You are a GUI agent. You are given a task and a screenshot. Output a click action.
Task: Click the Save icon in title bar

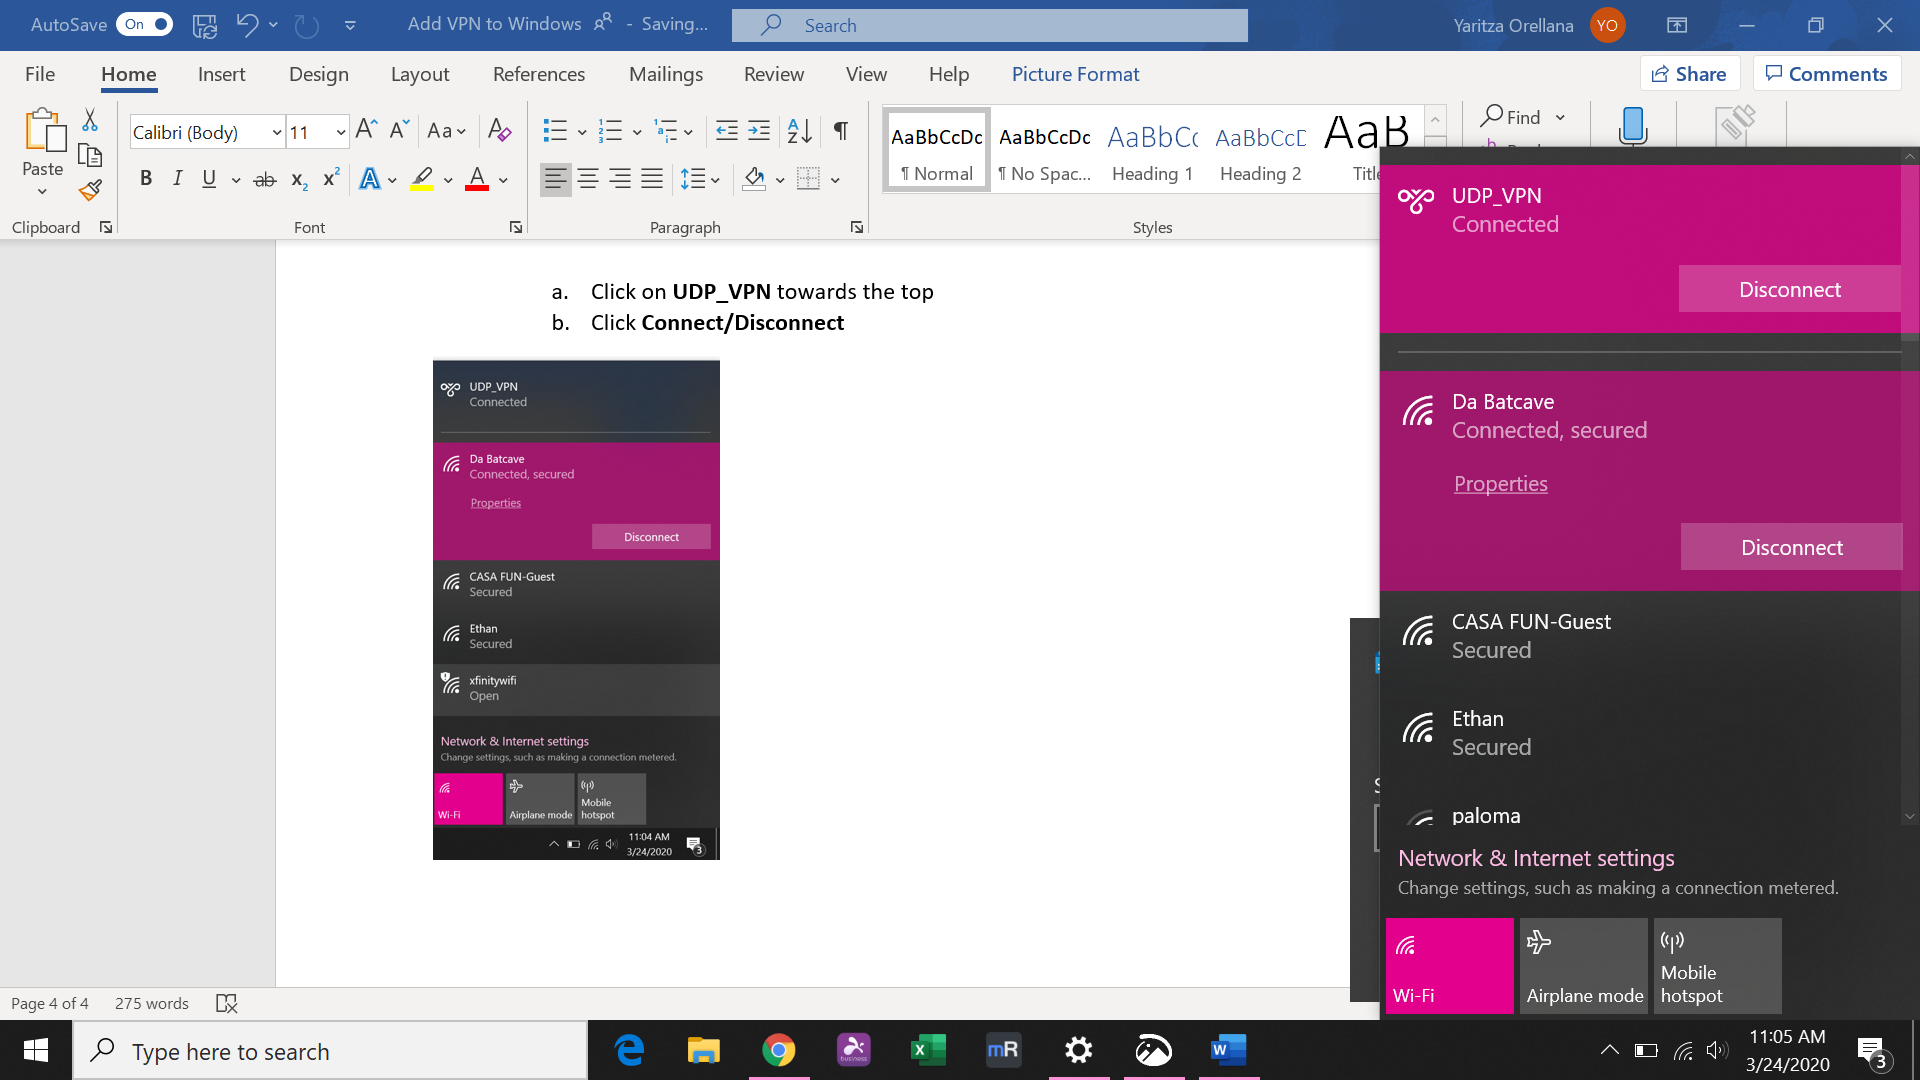[x=205, y=25]
